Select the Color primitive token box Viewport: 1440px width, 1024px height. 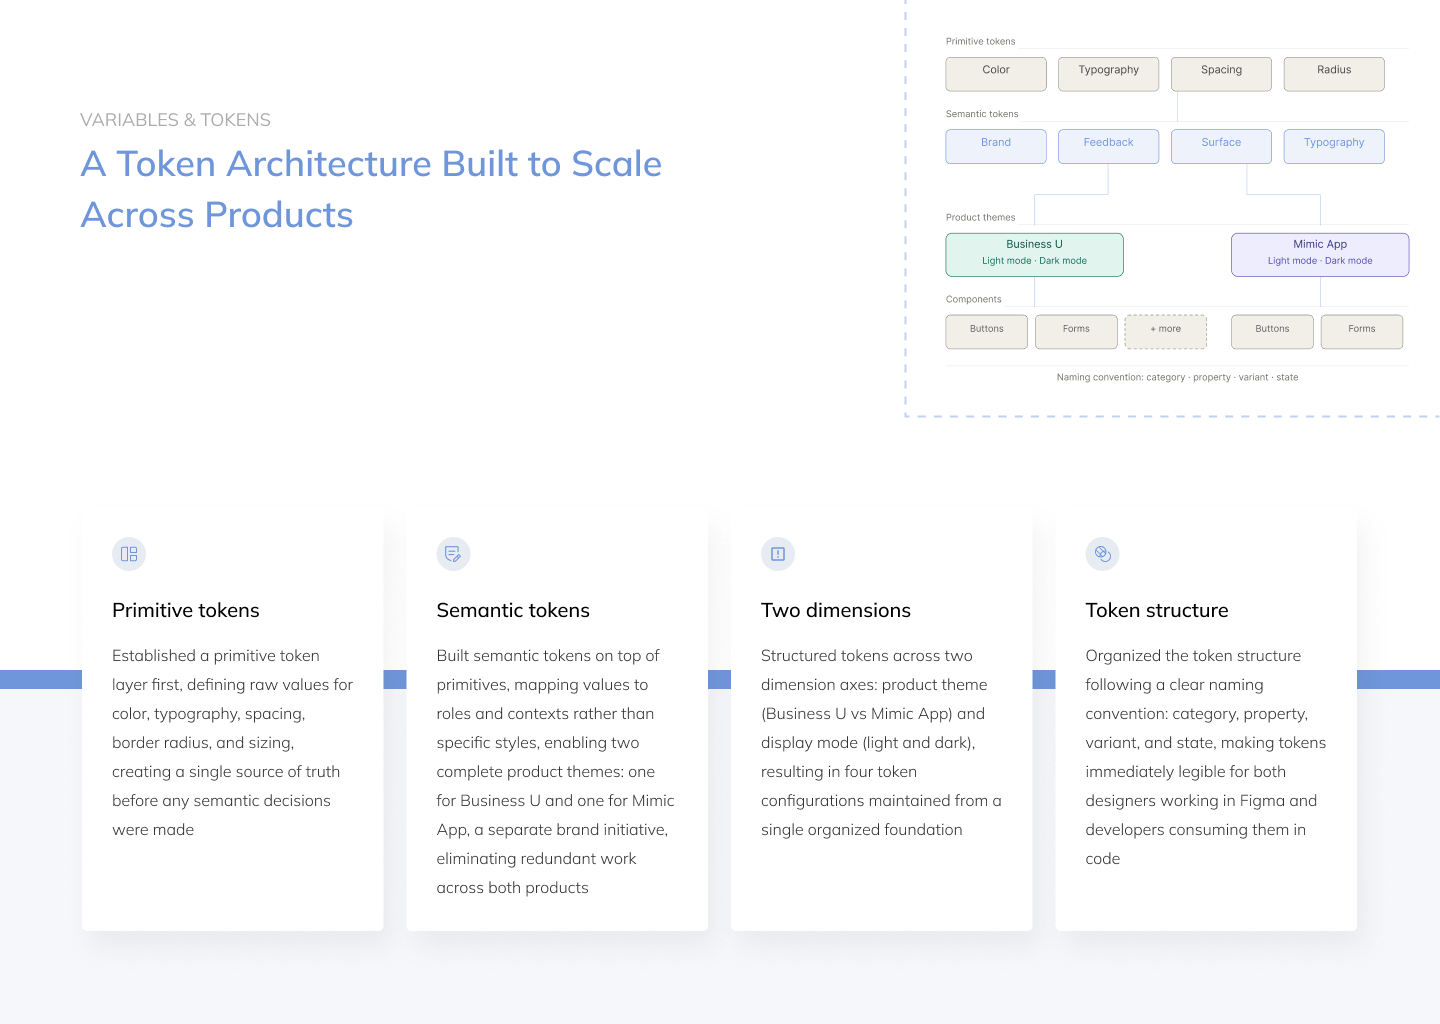coord(996,73)
